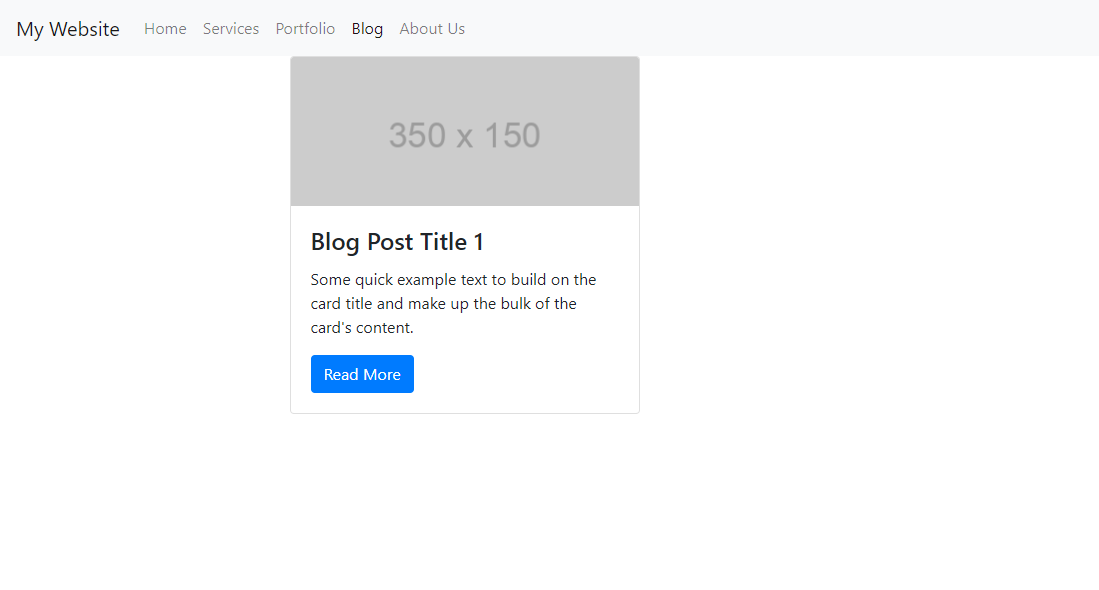Navigate to the Portfolio section
Viewport: 1099px width, 590px height.
(305, 29)
